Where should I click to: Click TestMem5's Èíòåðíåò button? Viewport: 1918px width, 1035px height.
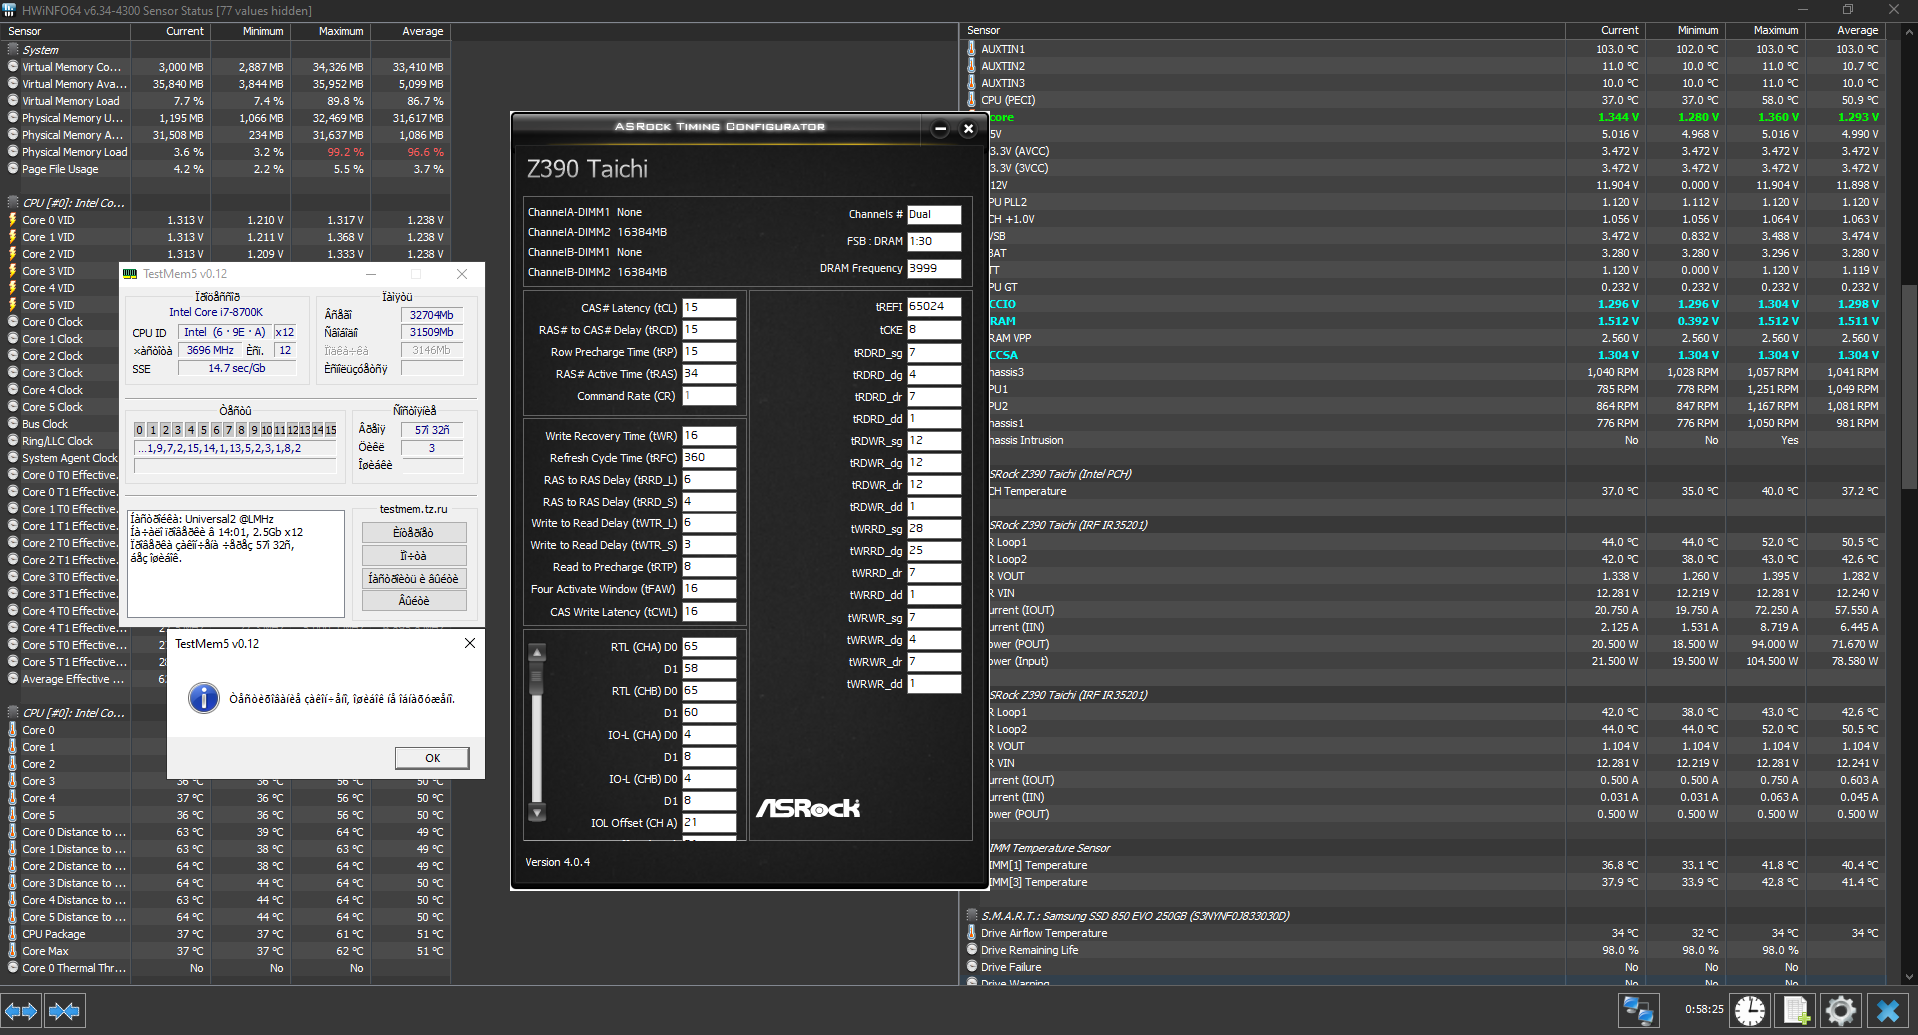[414, 533]
